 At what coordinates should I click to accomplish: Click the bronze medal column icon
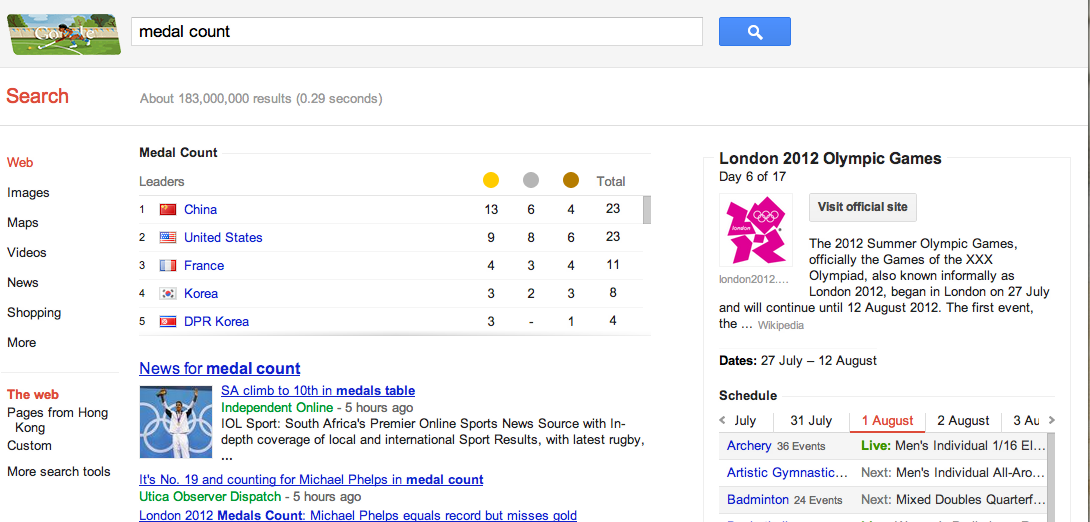coord(571,181)
